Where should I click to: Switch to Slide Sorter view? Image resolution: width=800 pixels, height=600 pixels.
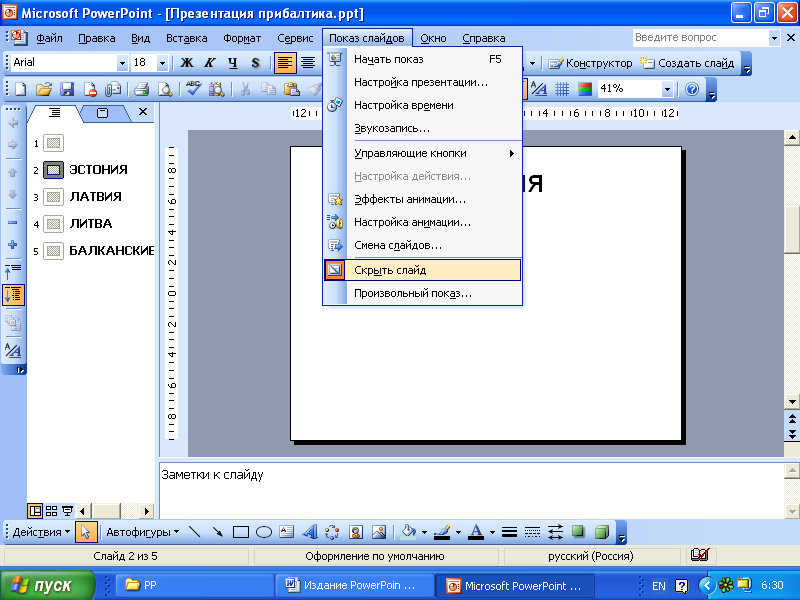tap(52, 511)
